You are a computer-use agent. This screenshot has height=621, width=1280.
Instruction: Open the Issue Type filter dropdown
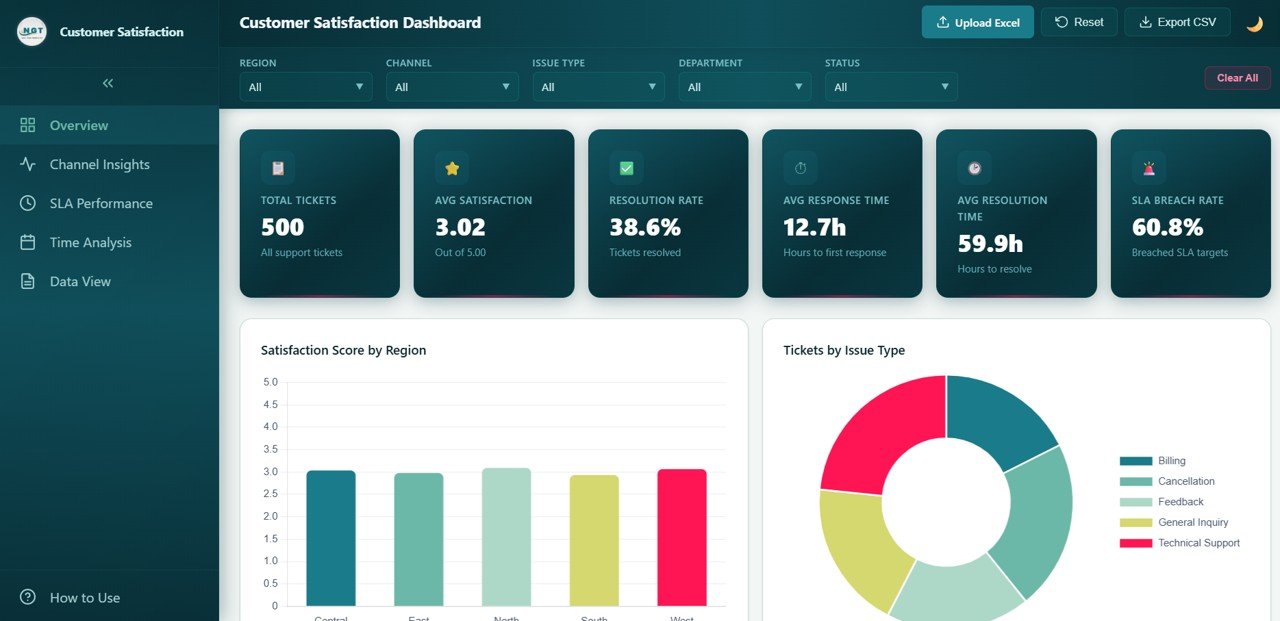pos(598,87)
